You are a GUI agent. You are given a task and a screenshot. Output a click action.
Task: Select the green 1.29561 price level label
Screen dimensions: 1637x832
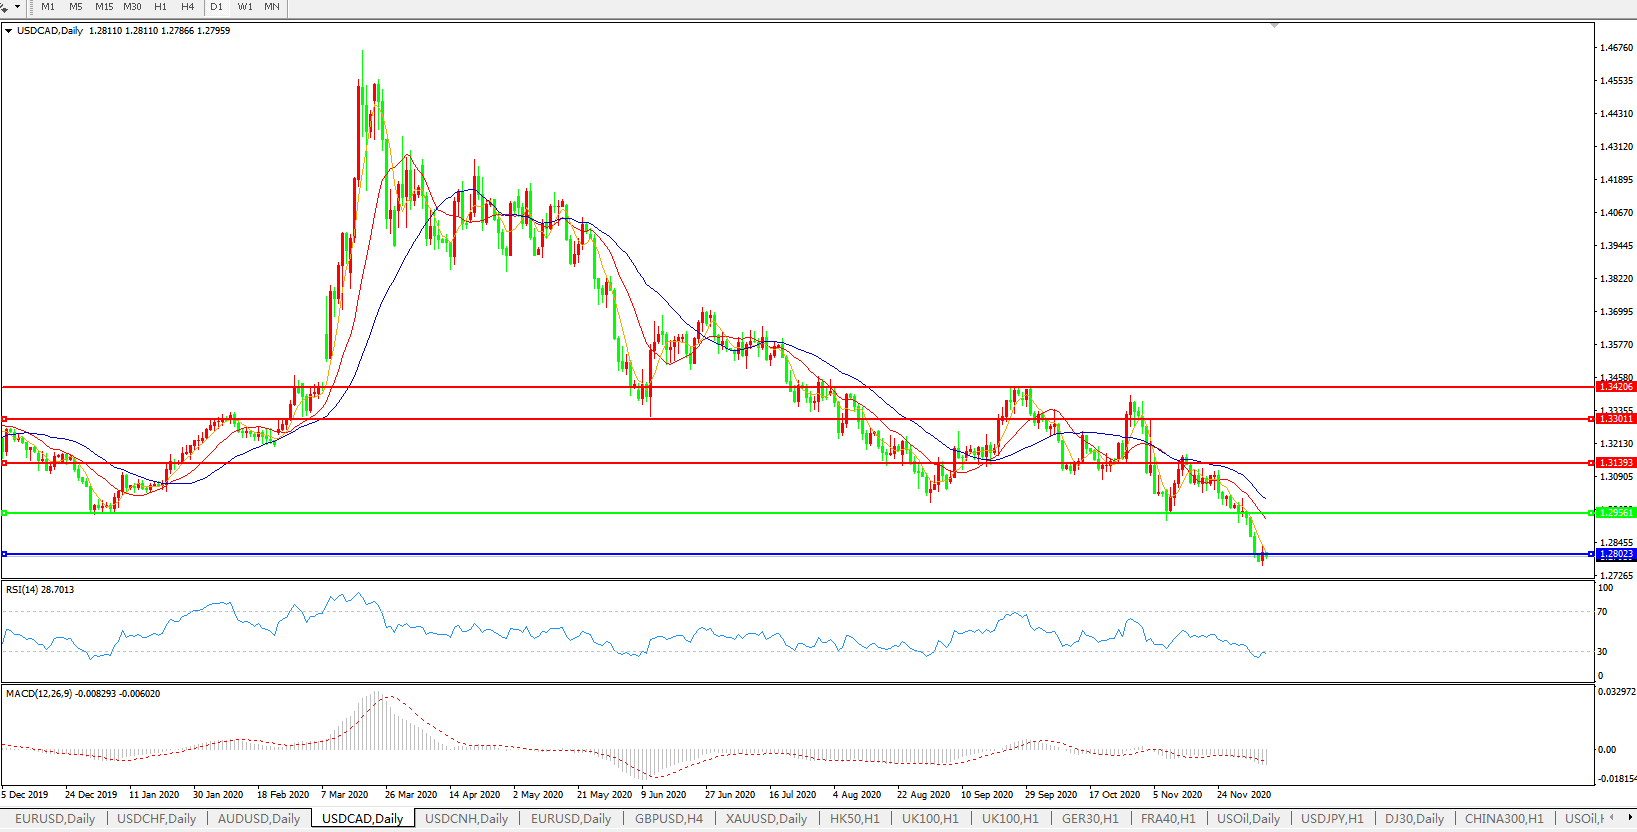(1615, 513)
